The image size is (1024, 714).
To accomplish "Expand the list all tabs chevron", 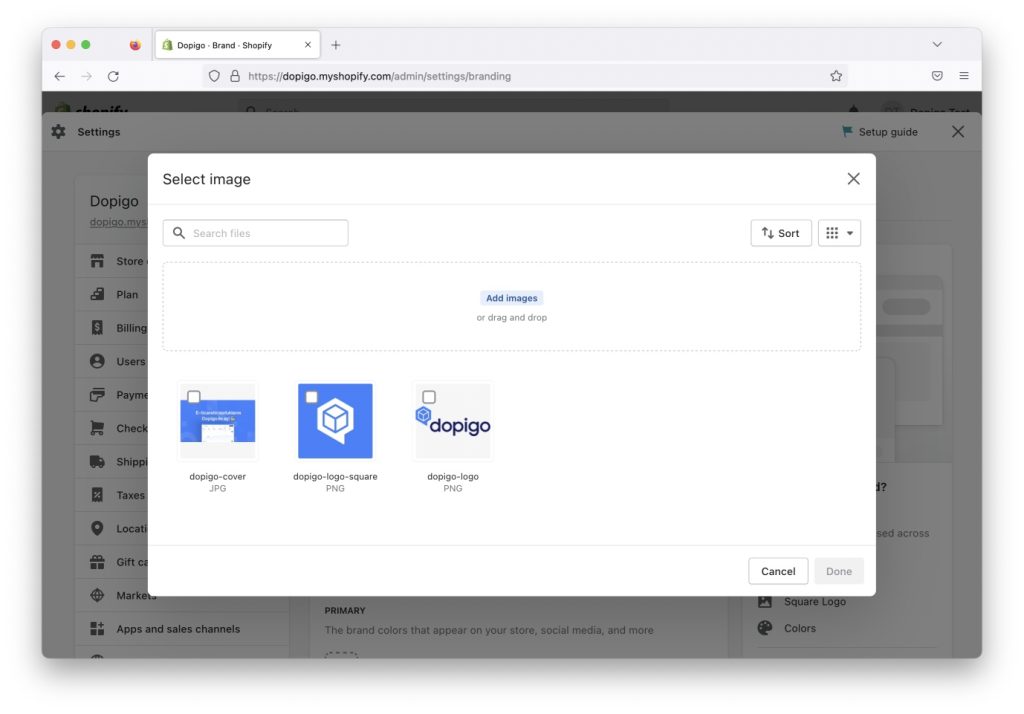I will [x=937, y=44].
